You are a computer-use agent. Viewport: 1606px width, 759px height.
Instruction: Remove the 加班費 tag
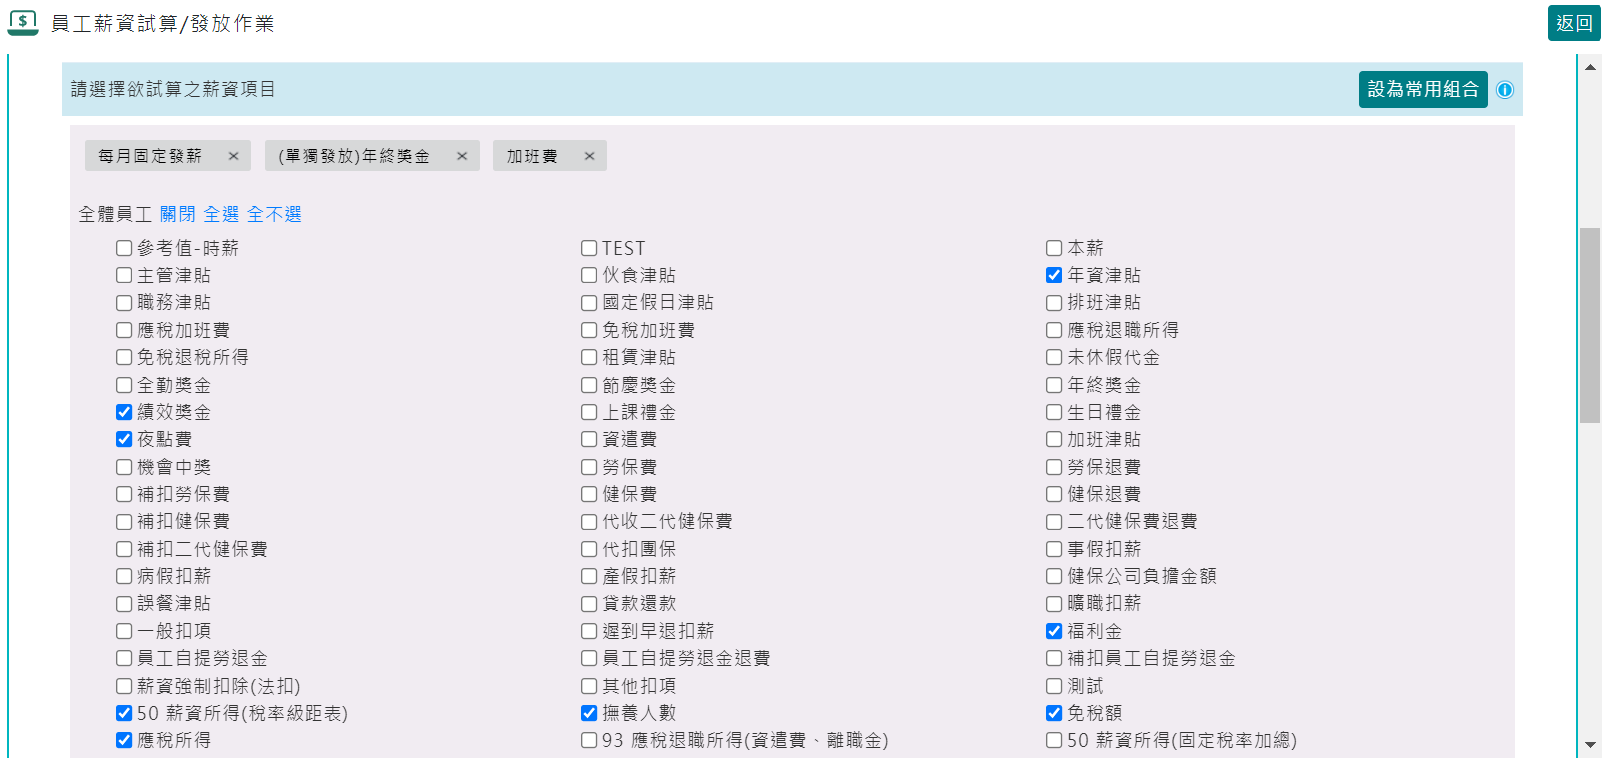[589, 156]
